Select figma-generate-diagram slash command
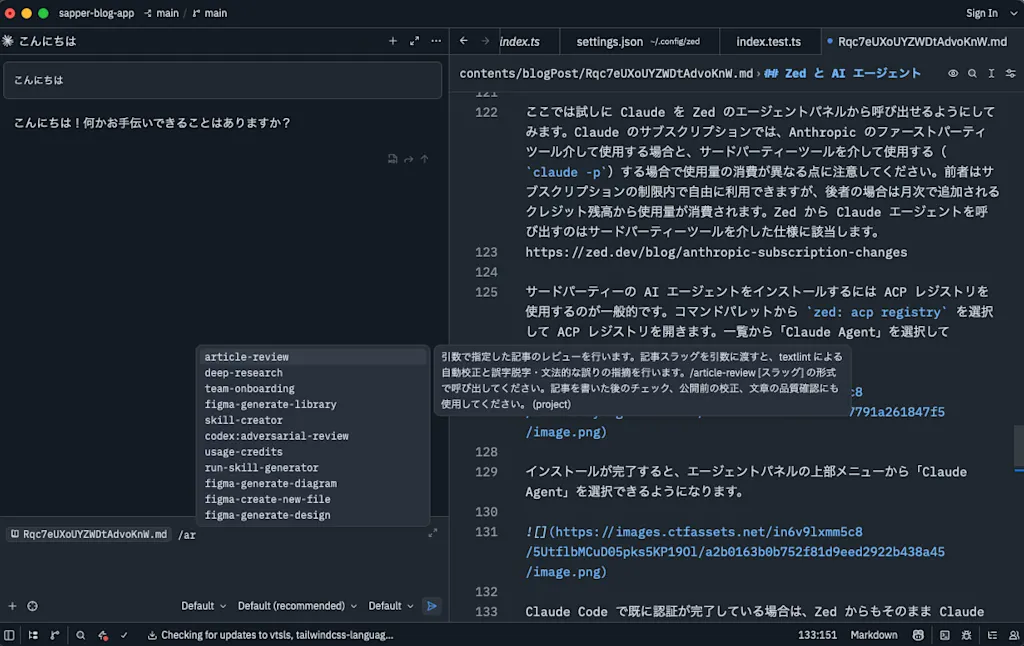1024x646 pixels. coord(313,483)
